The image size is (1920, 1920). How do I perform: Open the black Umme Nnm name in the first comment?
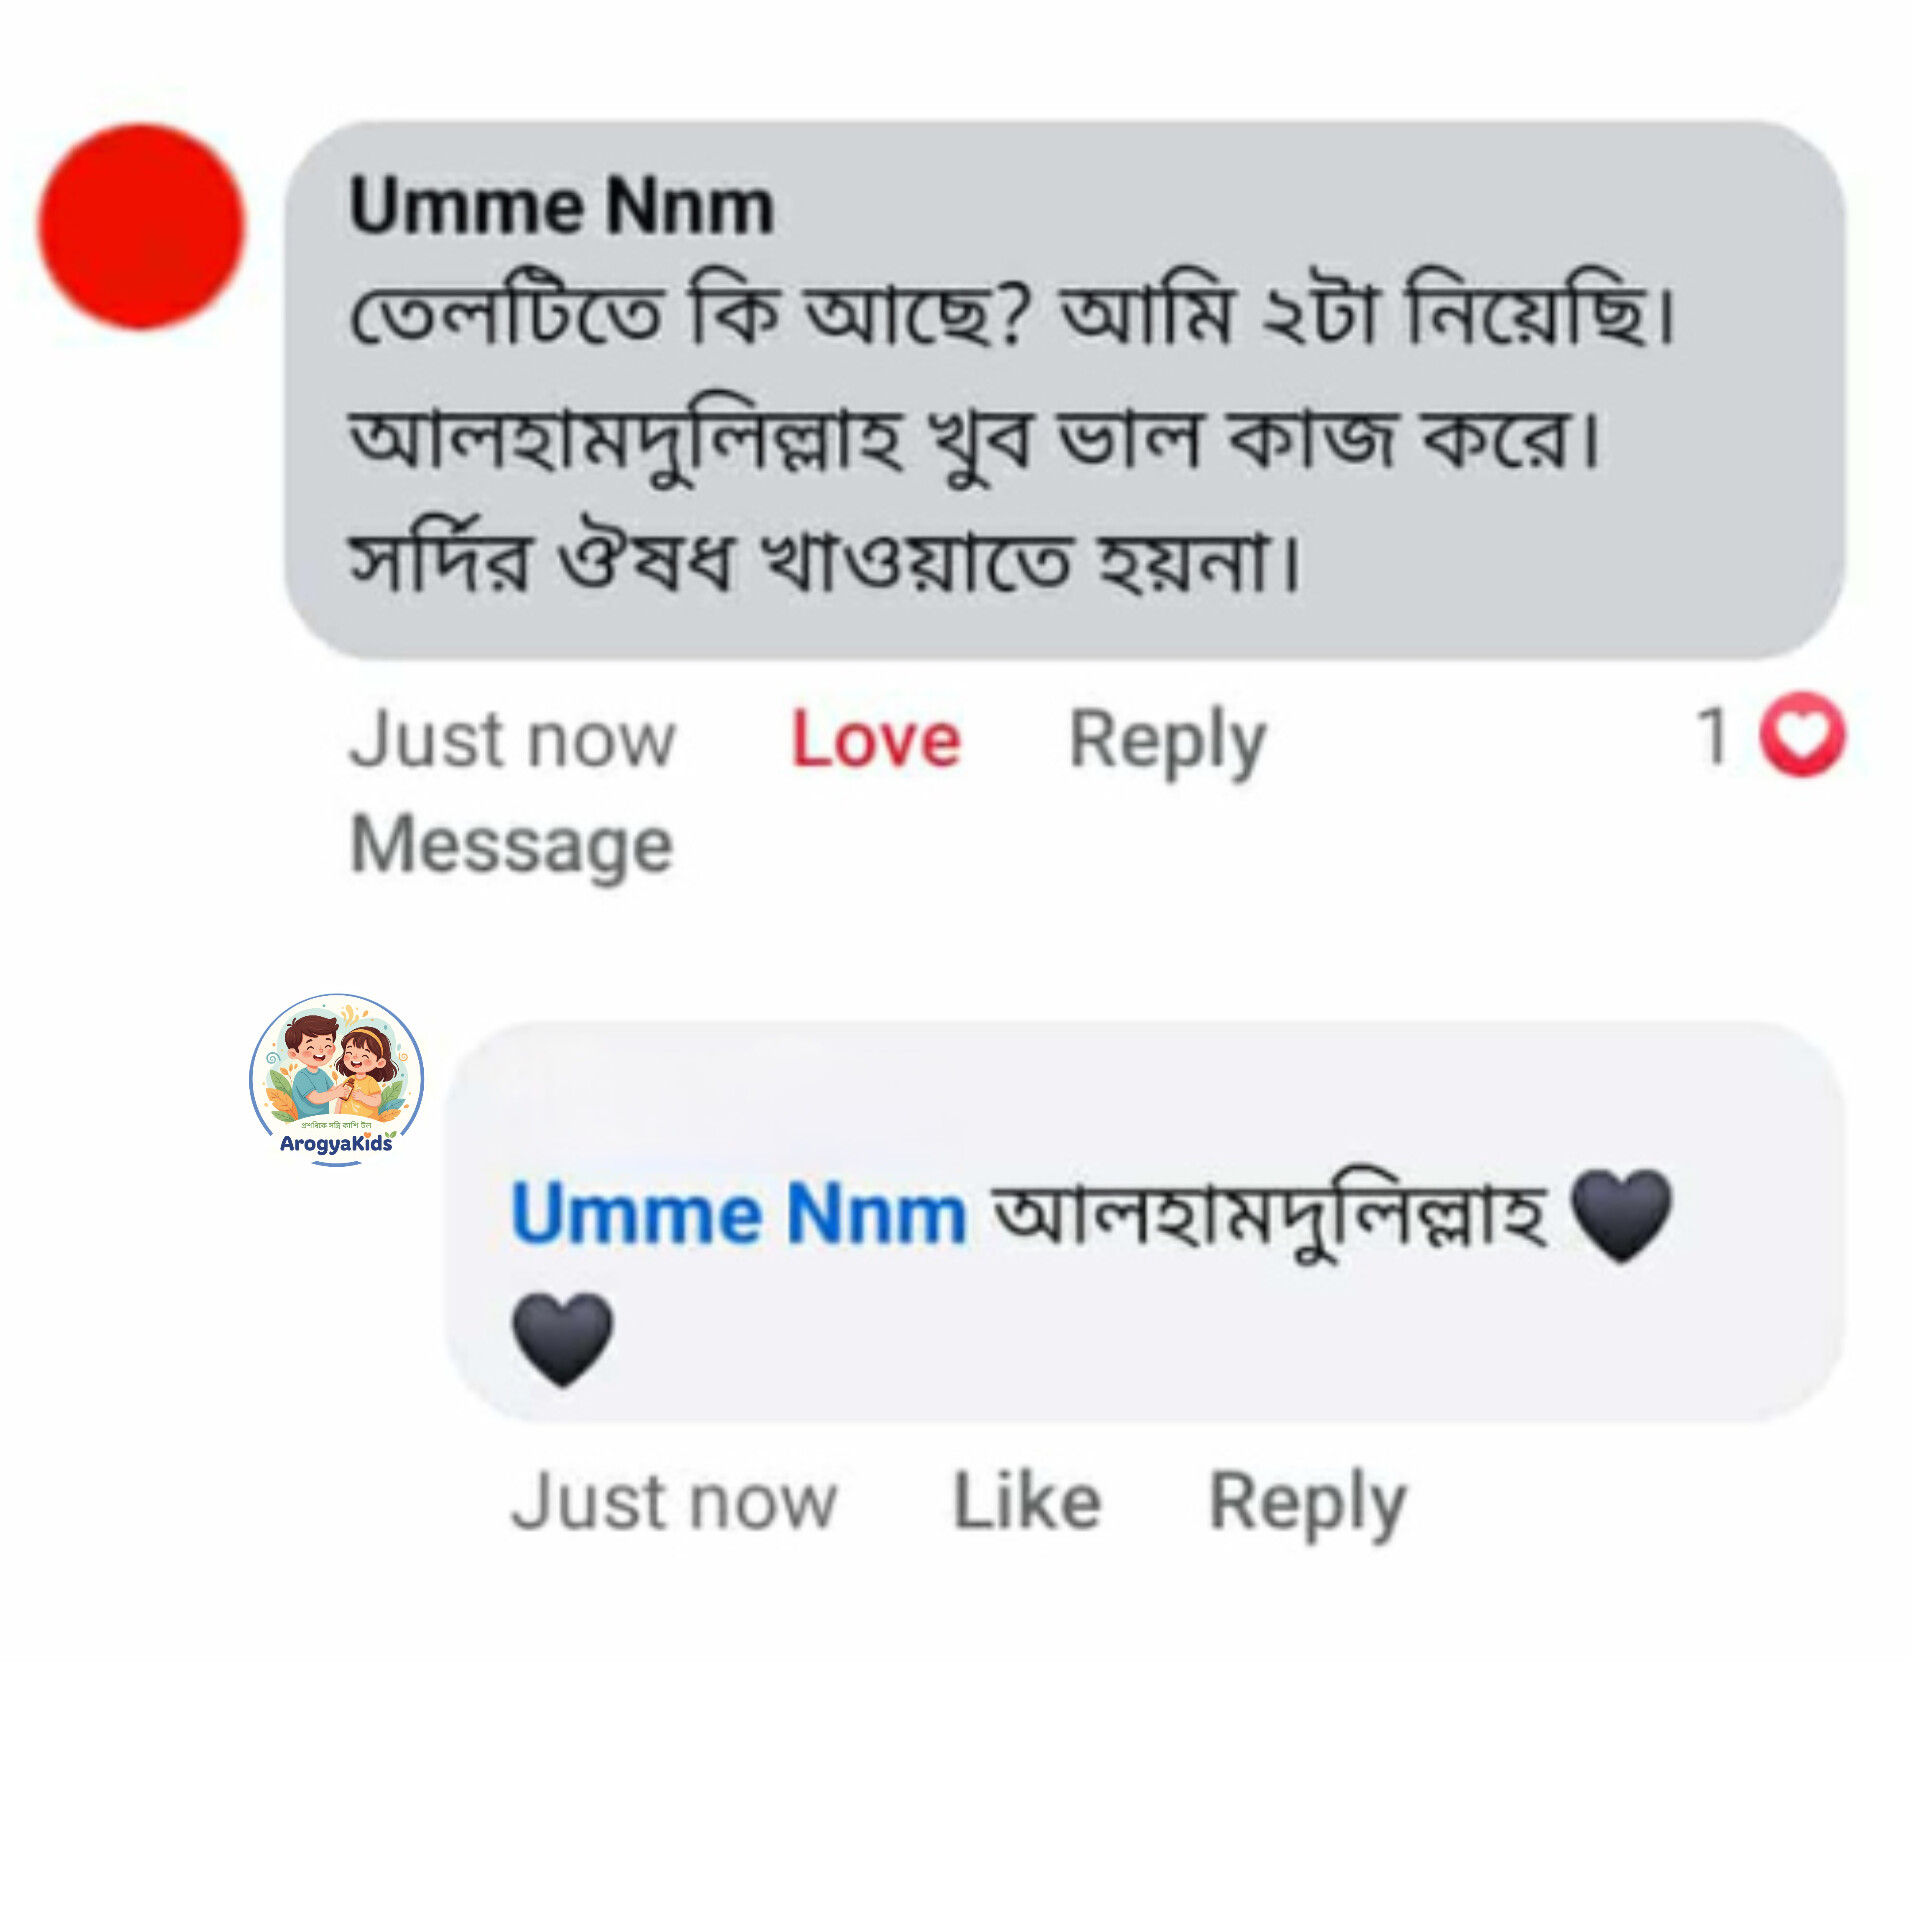coord(562,207)
